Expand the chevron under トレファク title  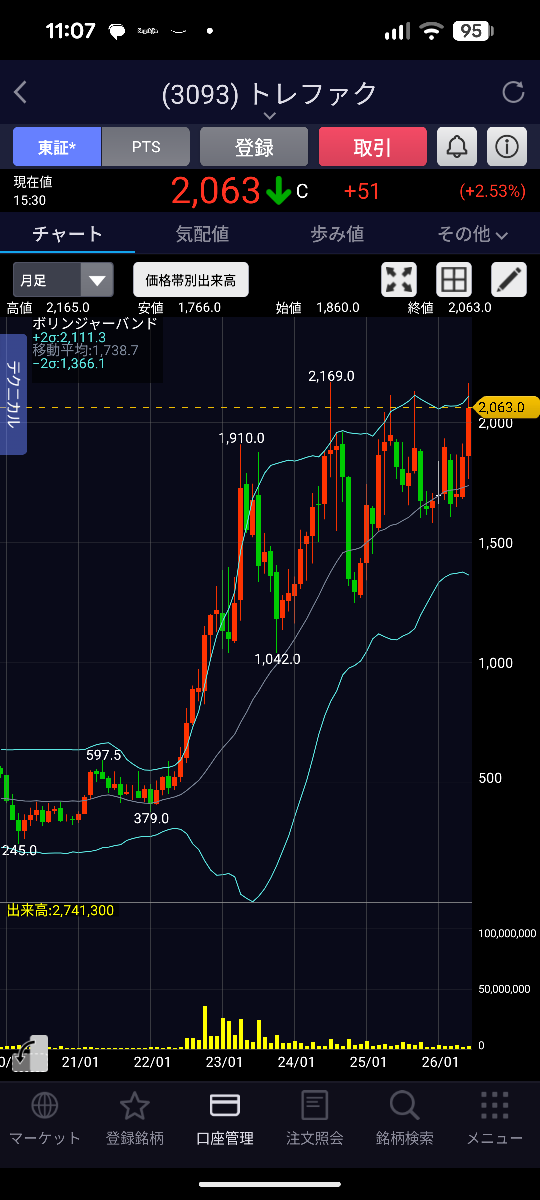[270, 116]
